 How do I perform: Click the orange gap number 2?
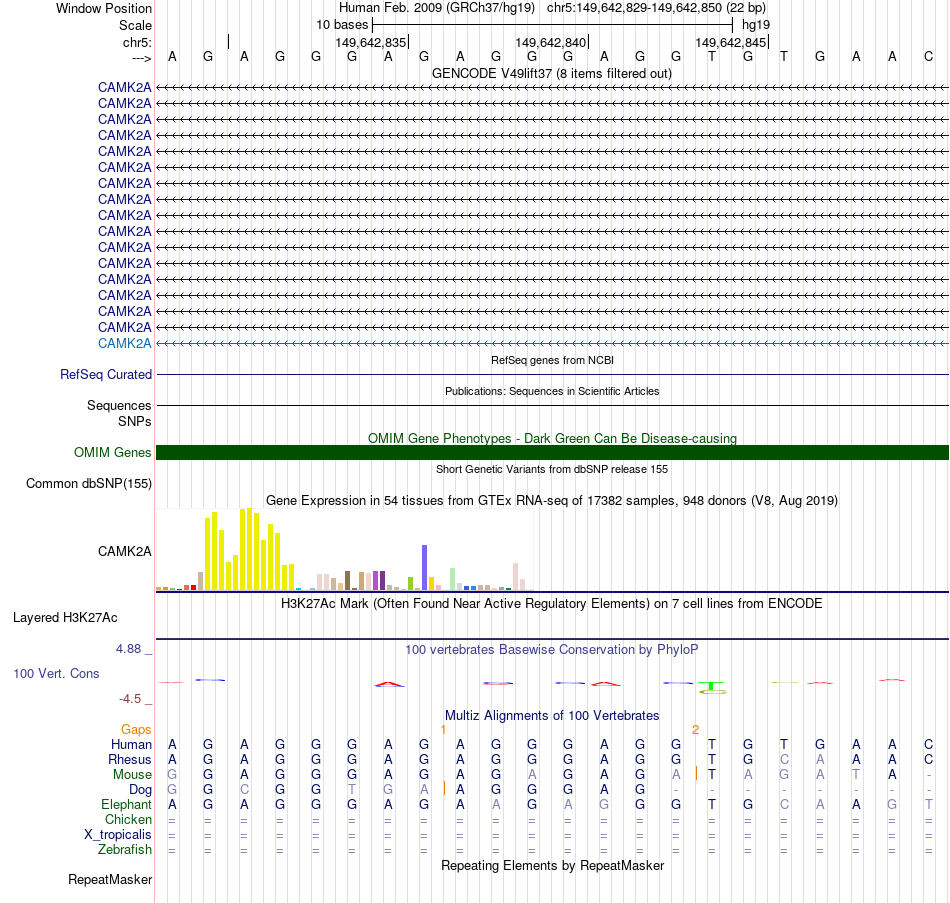coord(696,730)
